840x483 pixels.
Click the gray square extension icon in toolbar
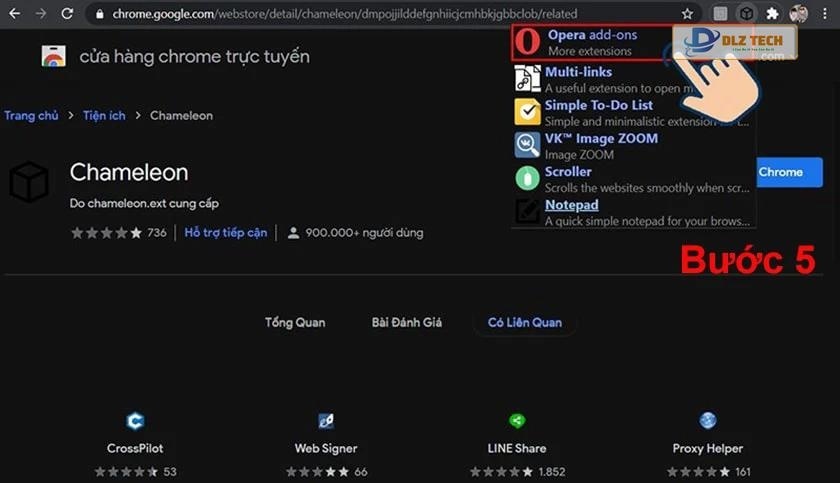[x=721, y=14]
